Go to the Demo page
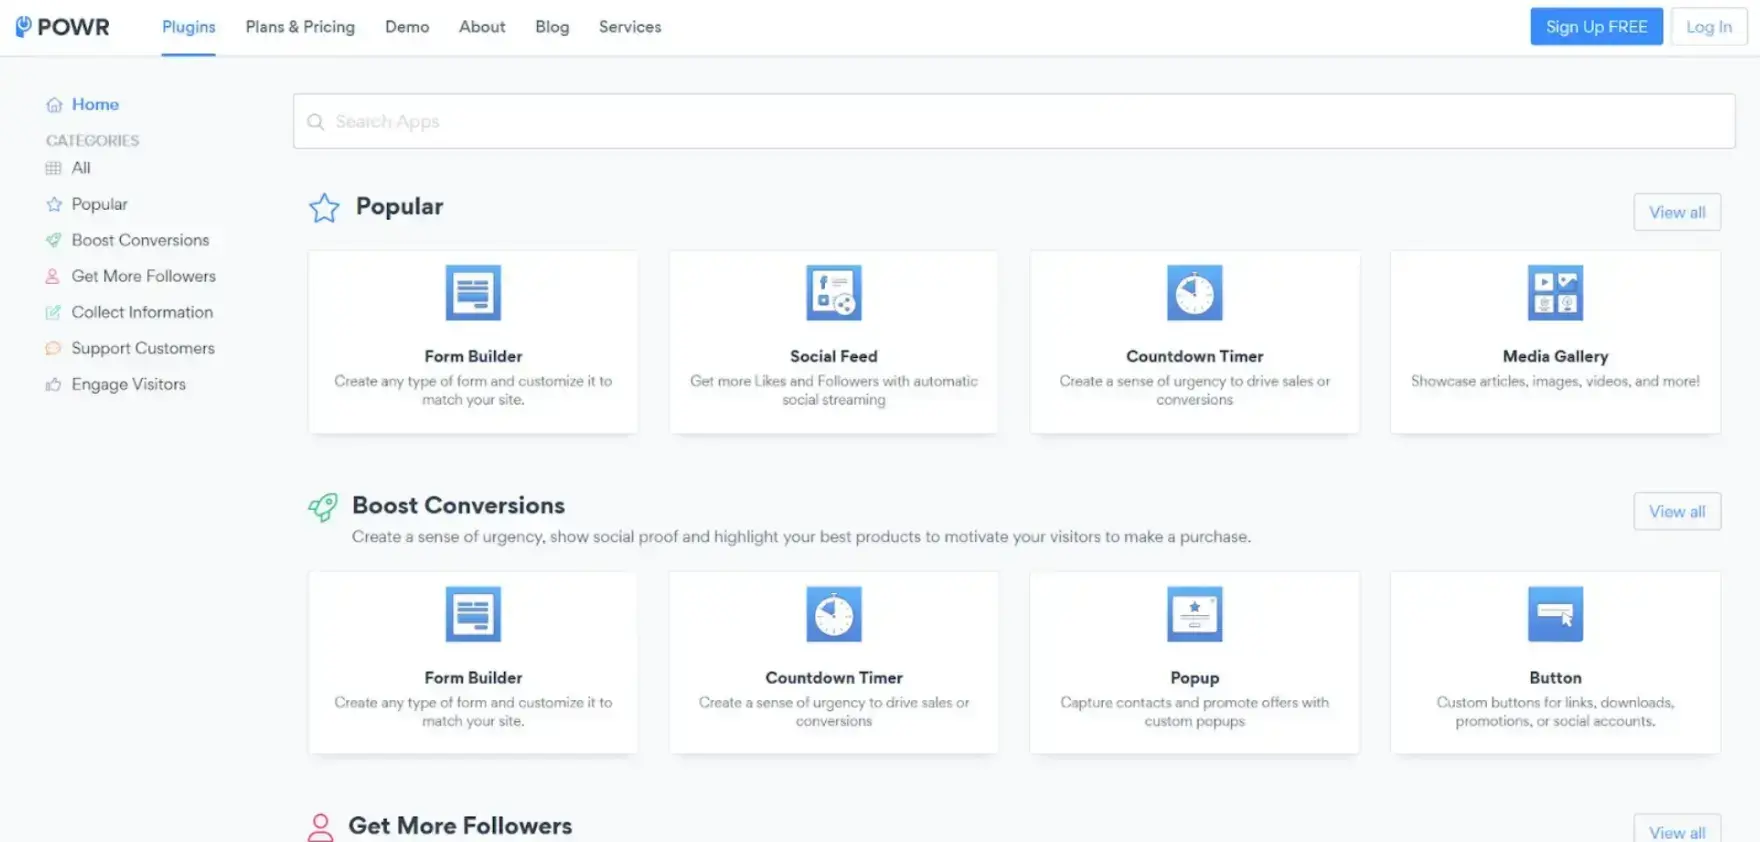1760x842 pixels. (407, 27)
